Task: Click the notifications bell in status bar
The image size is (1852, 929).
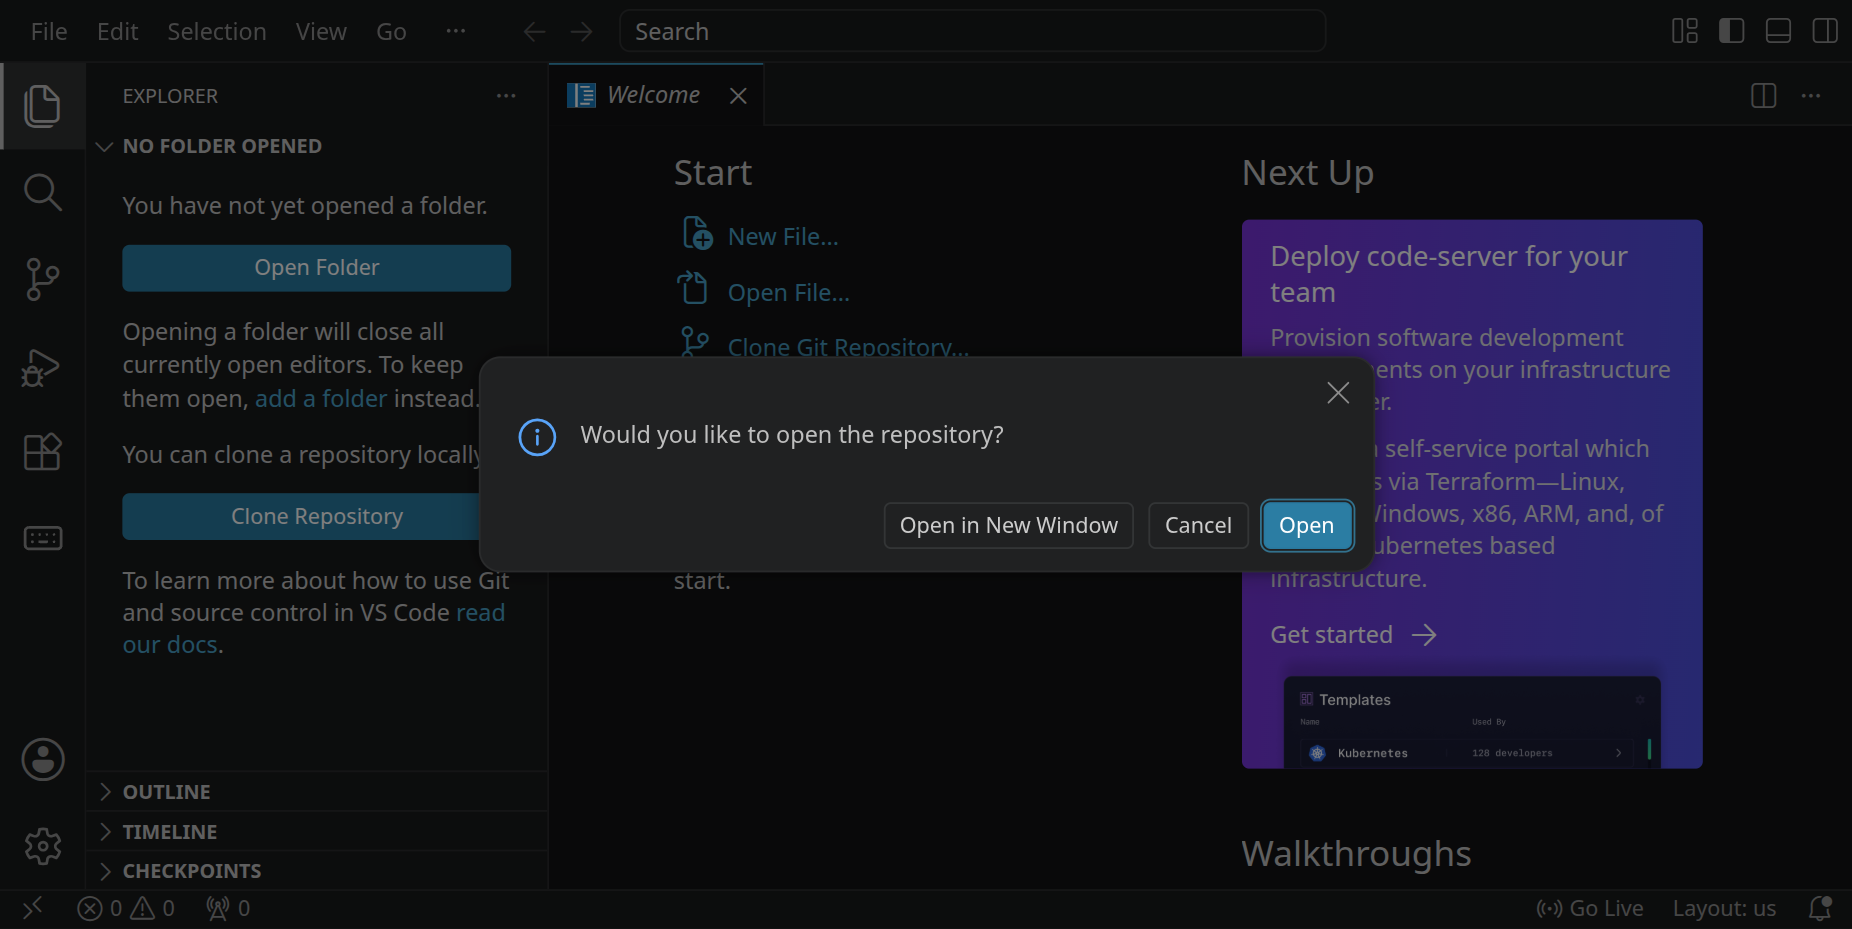Action: [x=1819, y=908]
